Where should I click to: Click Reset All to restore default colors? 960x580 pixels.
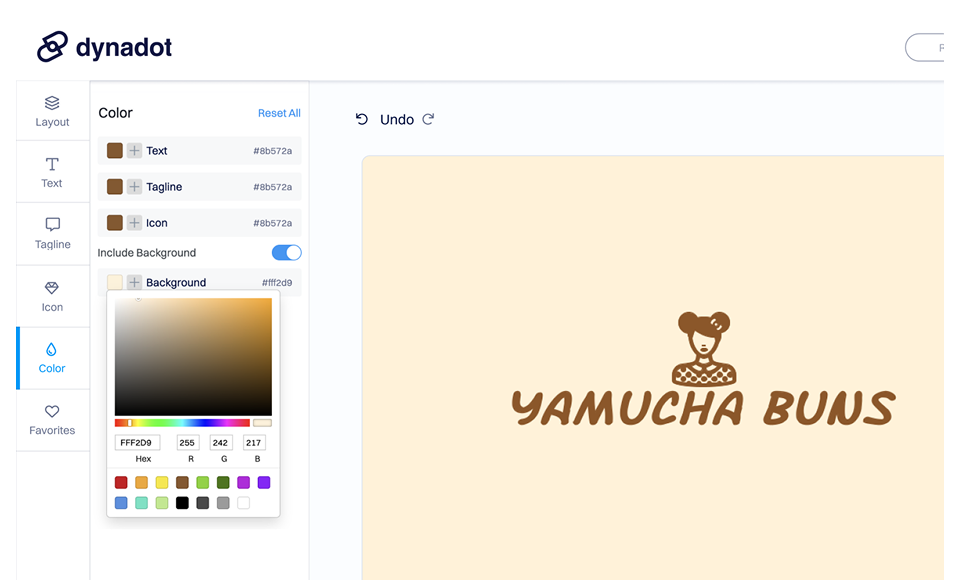tap(279, 113)
